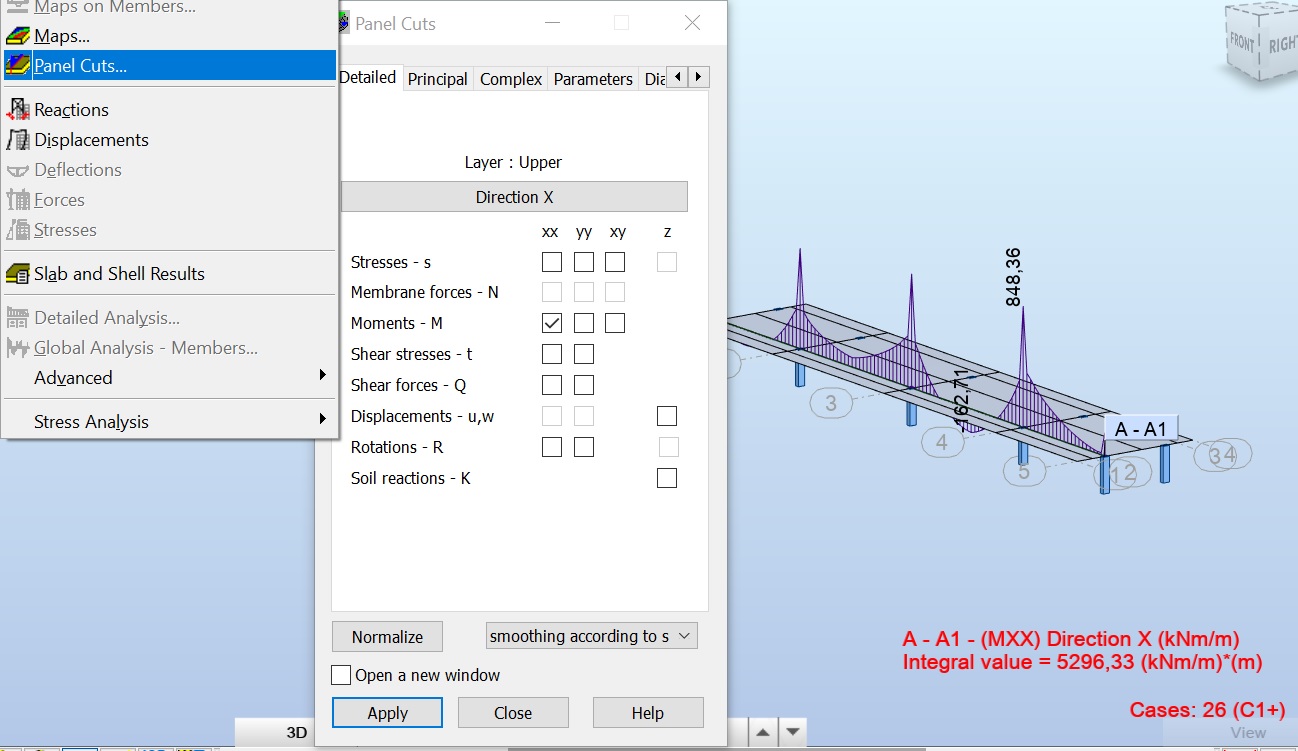This screenshot has width=1298, height=751.
Task: Open Displacements results
Action: [x=90, y=139]
